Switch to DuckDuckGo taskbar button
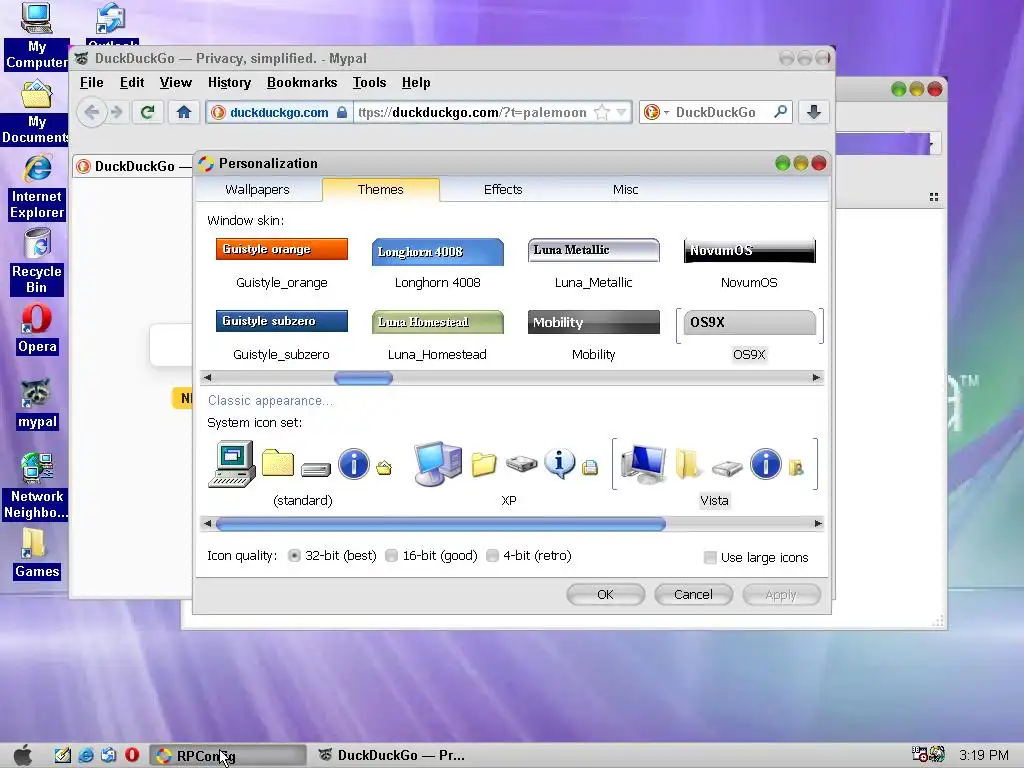 coord(392,756)
